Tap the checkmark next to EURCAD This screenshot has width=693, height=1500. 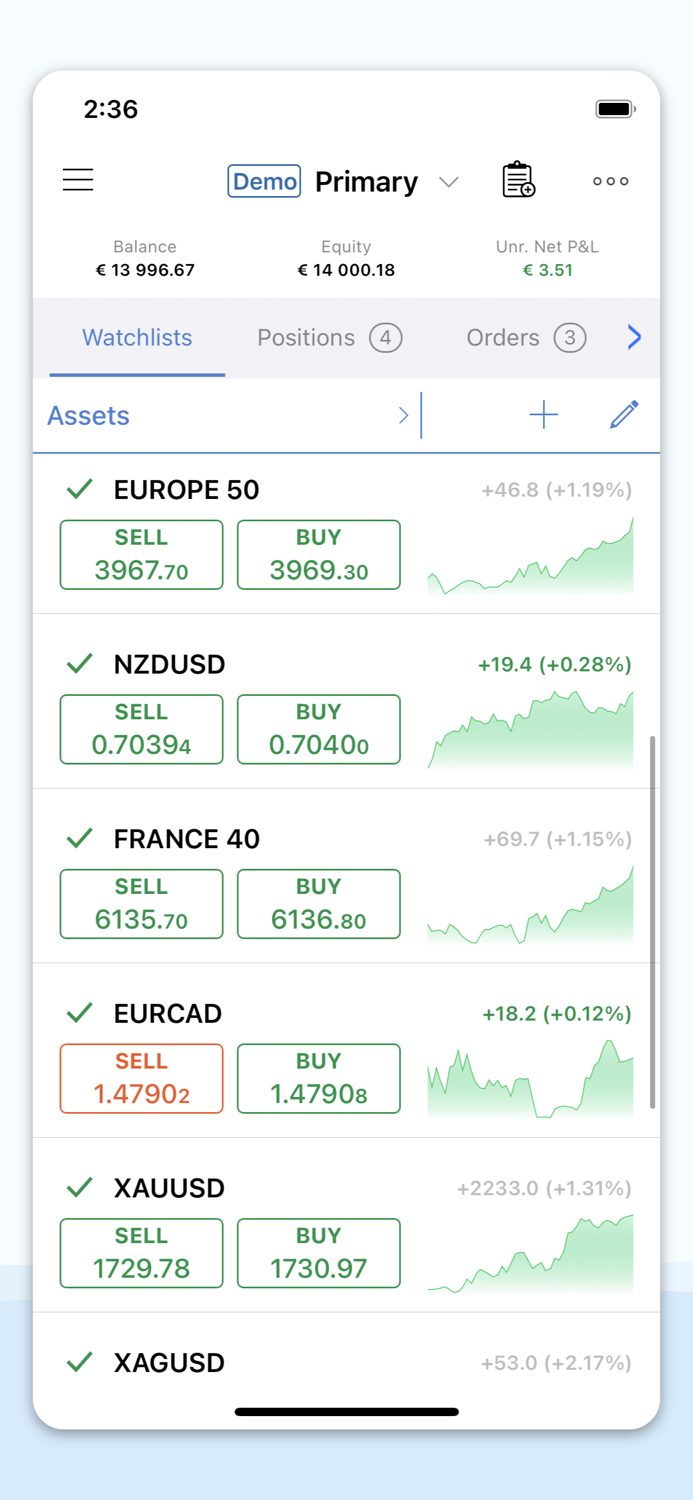79,1013
